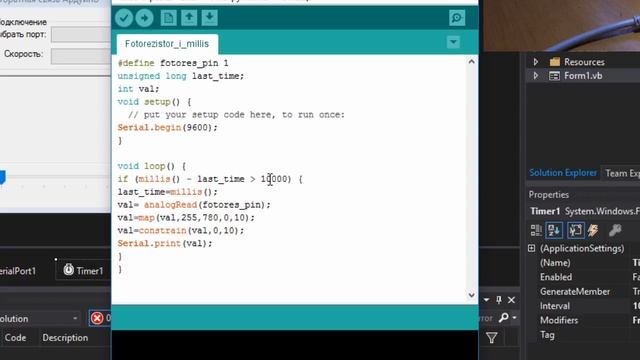The height and width of the screenshot is (360, 640).
Task: Click the Error List filter funnel icon
Action: [491, 338]
